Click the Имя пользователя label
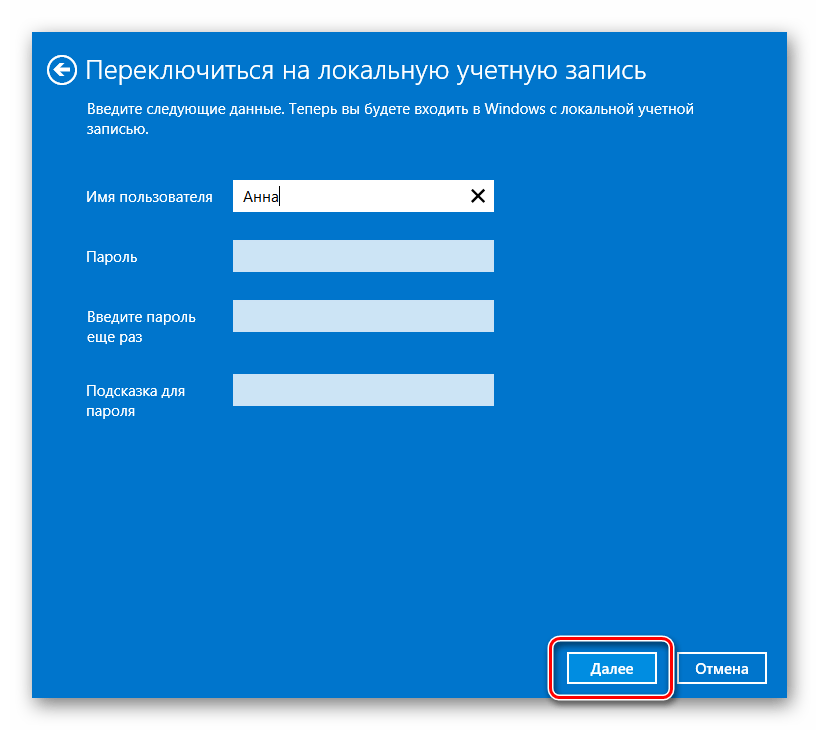The width and height of the screenshot is (819, 730). (149, 197)
